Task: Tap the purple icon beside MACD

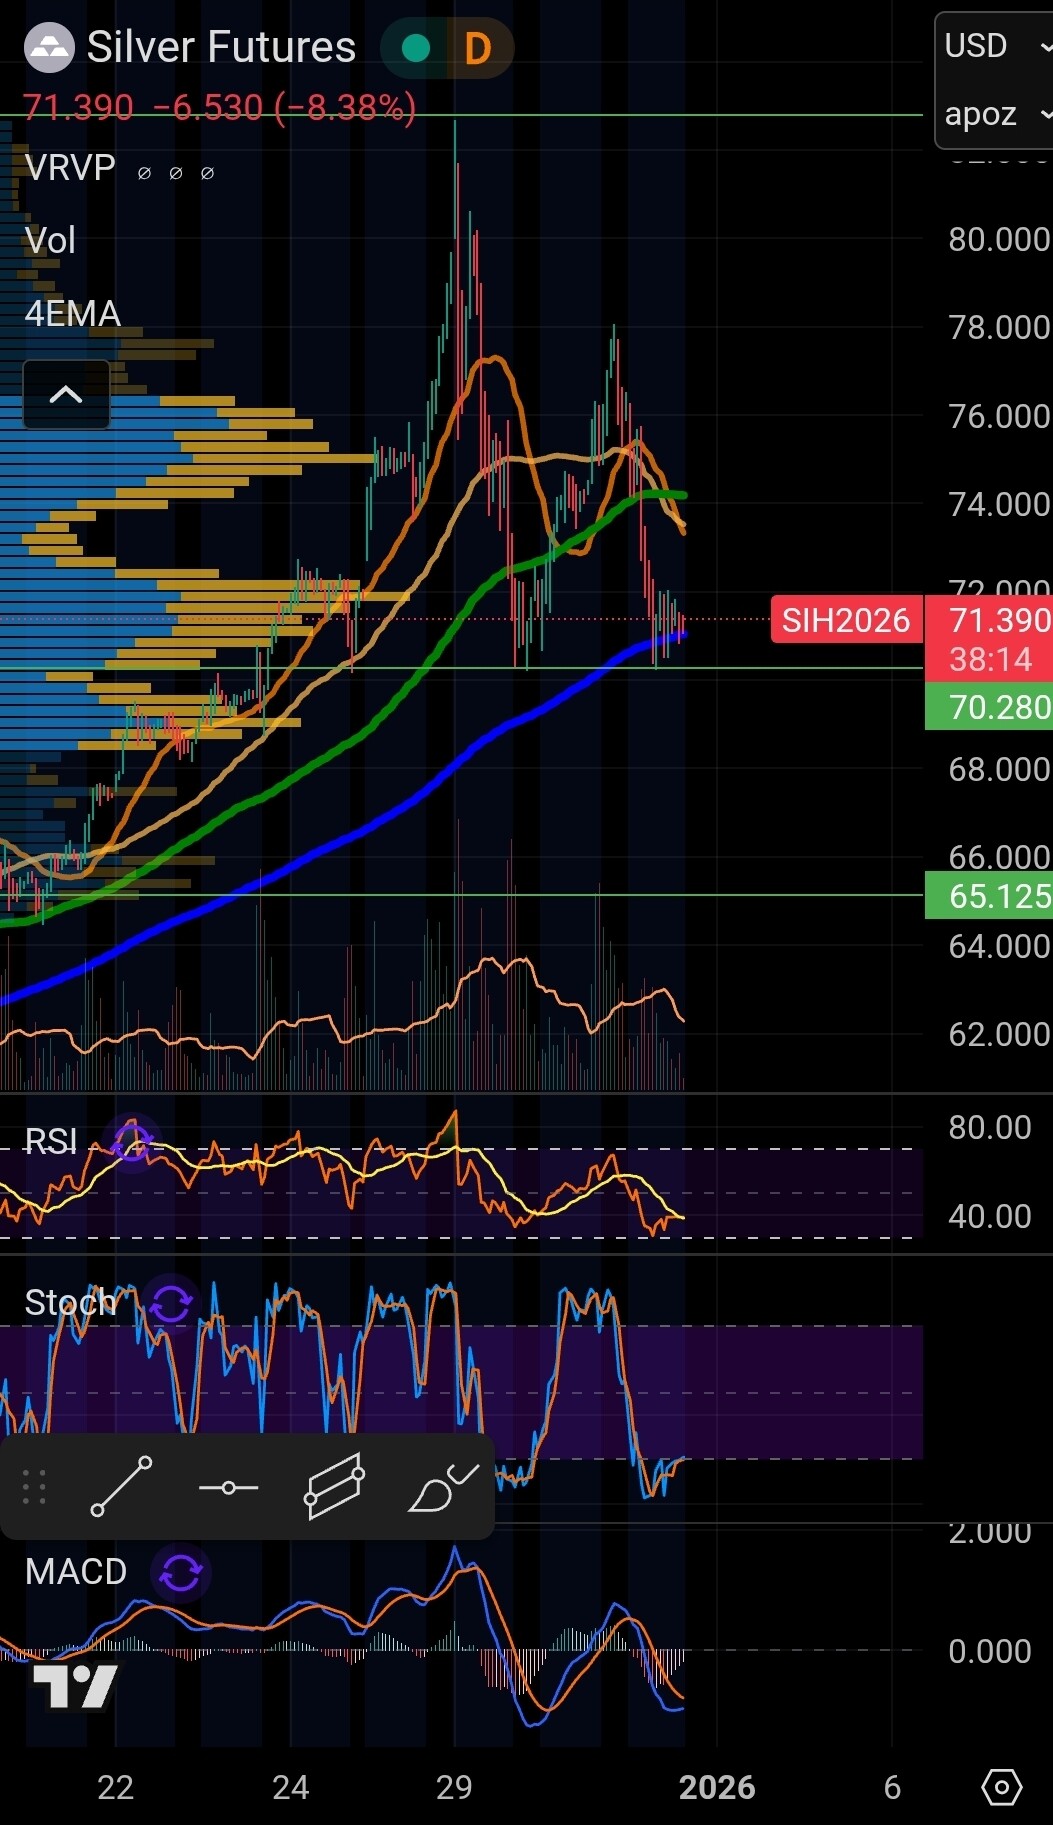Action: point(181,1572)
